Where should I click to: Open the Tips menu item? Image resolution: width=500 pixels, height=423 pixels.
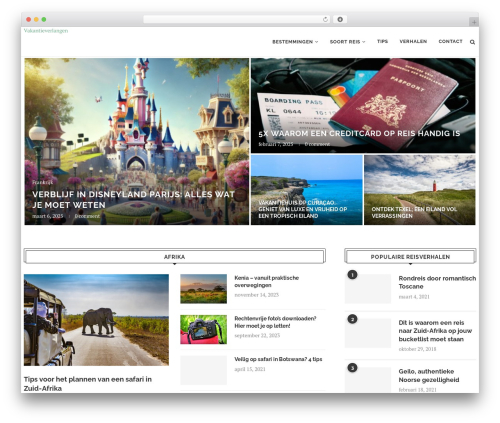[382, 41]
